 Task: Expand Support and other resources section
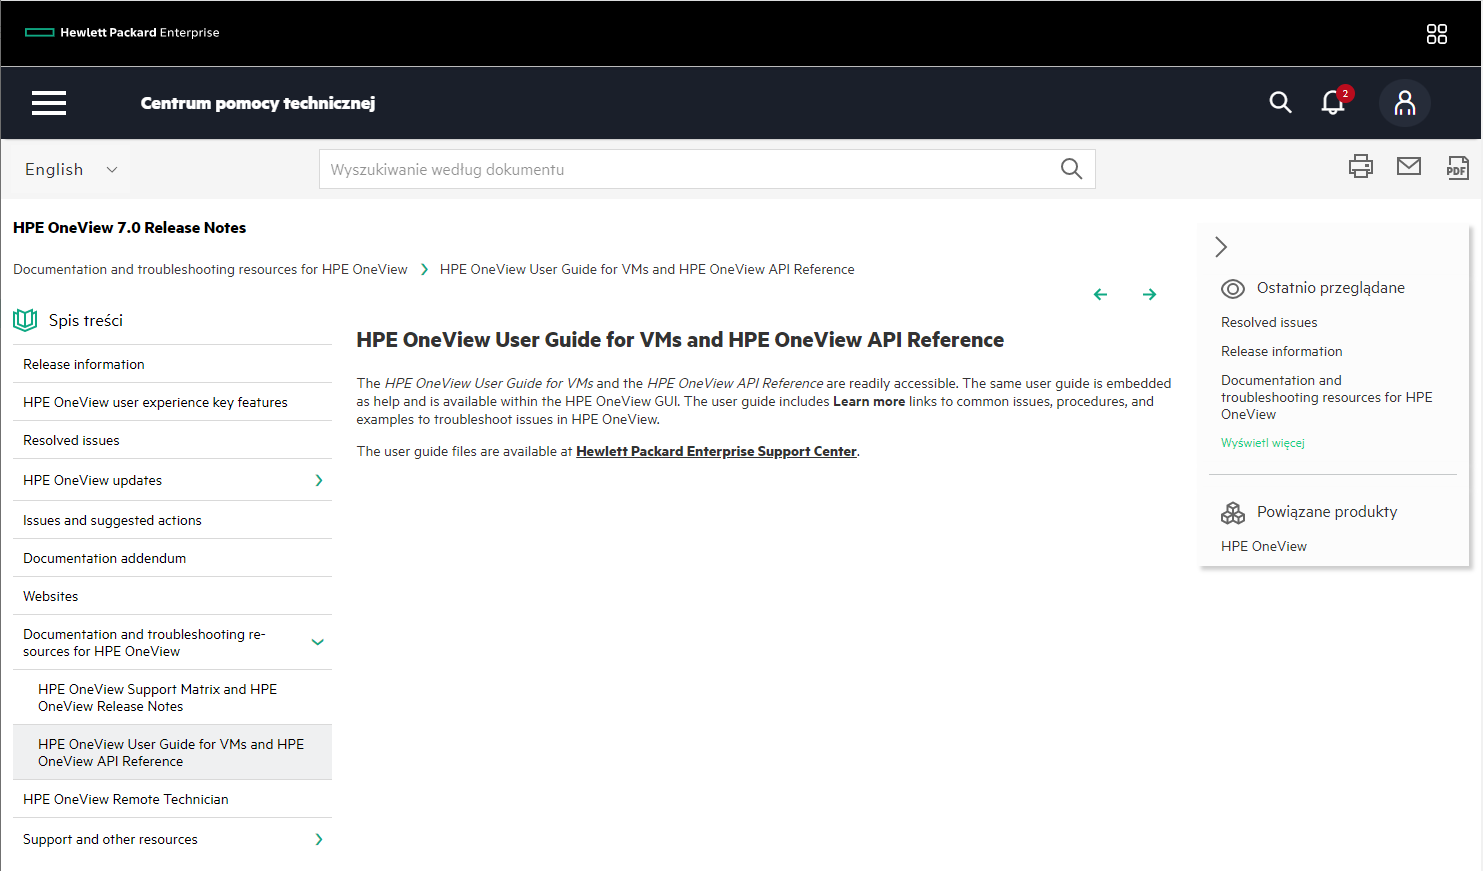(319, 839)
